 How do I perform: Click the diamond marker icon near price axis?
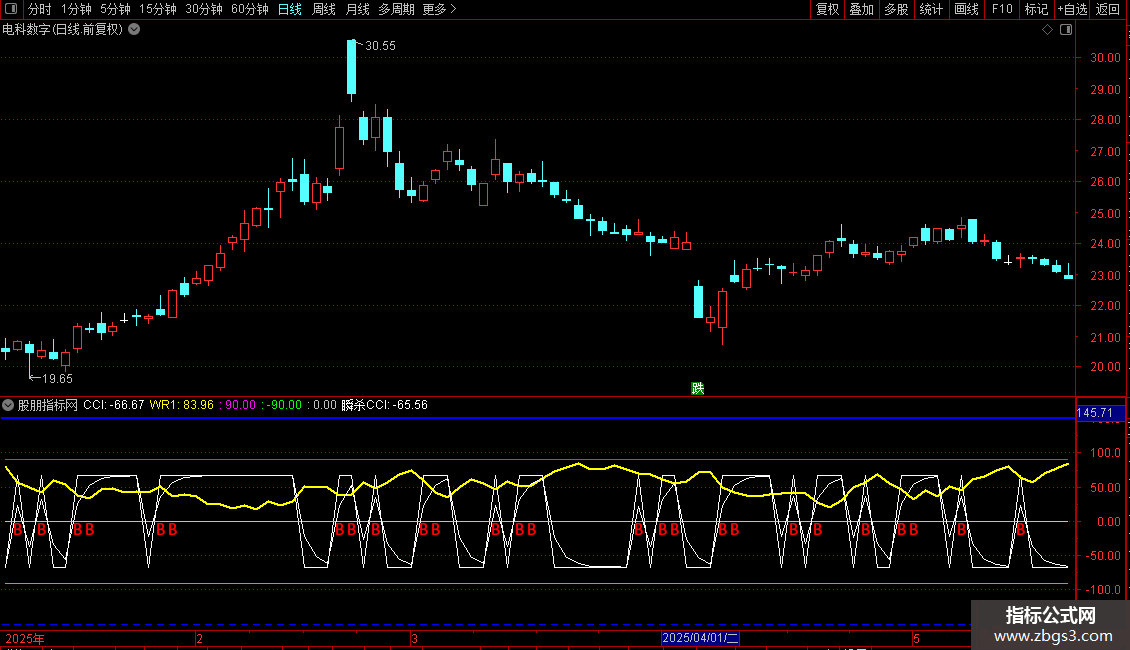1047,30
